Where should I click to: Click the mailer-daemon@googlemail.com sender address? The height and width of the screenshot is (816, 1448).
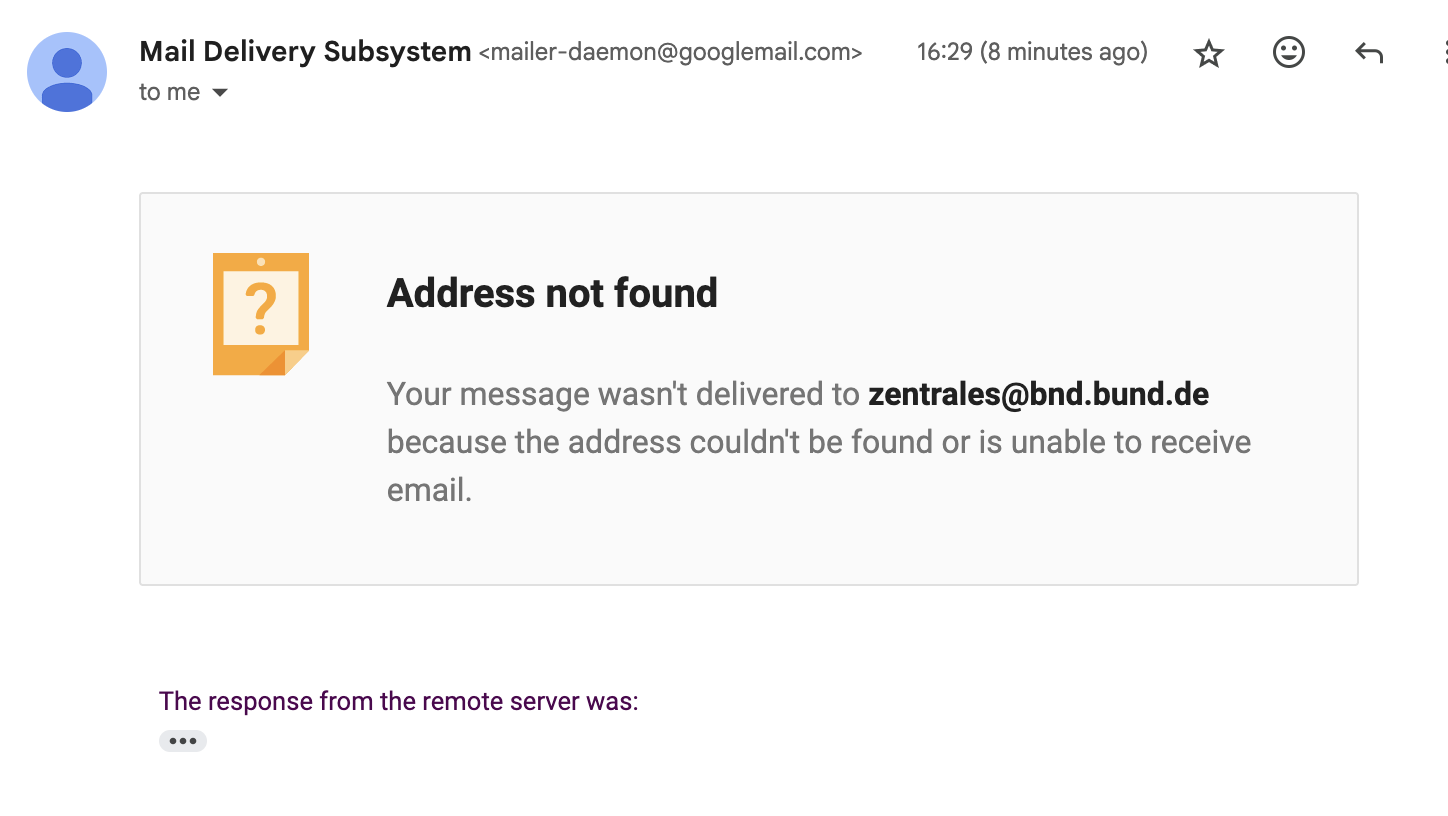(670, 52)
